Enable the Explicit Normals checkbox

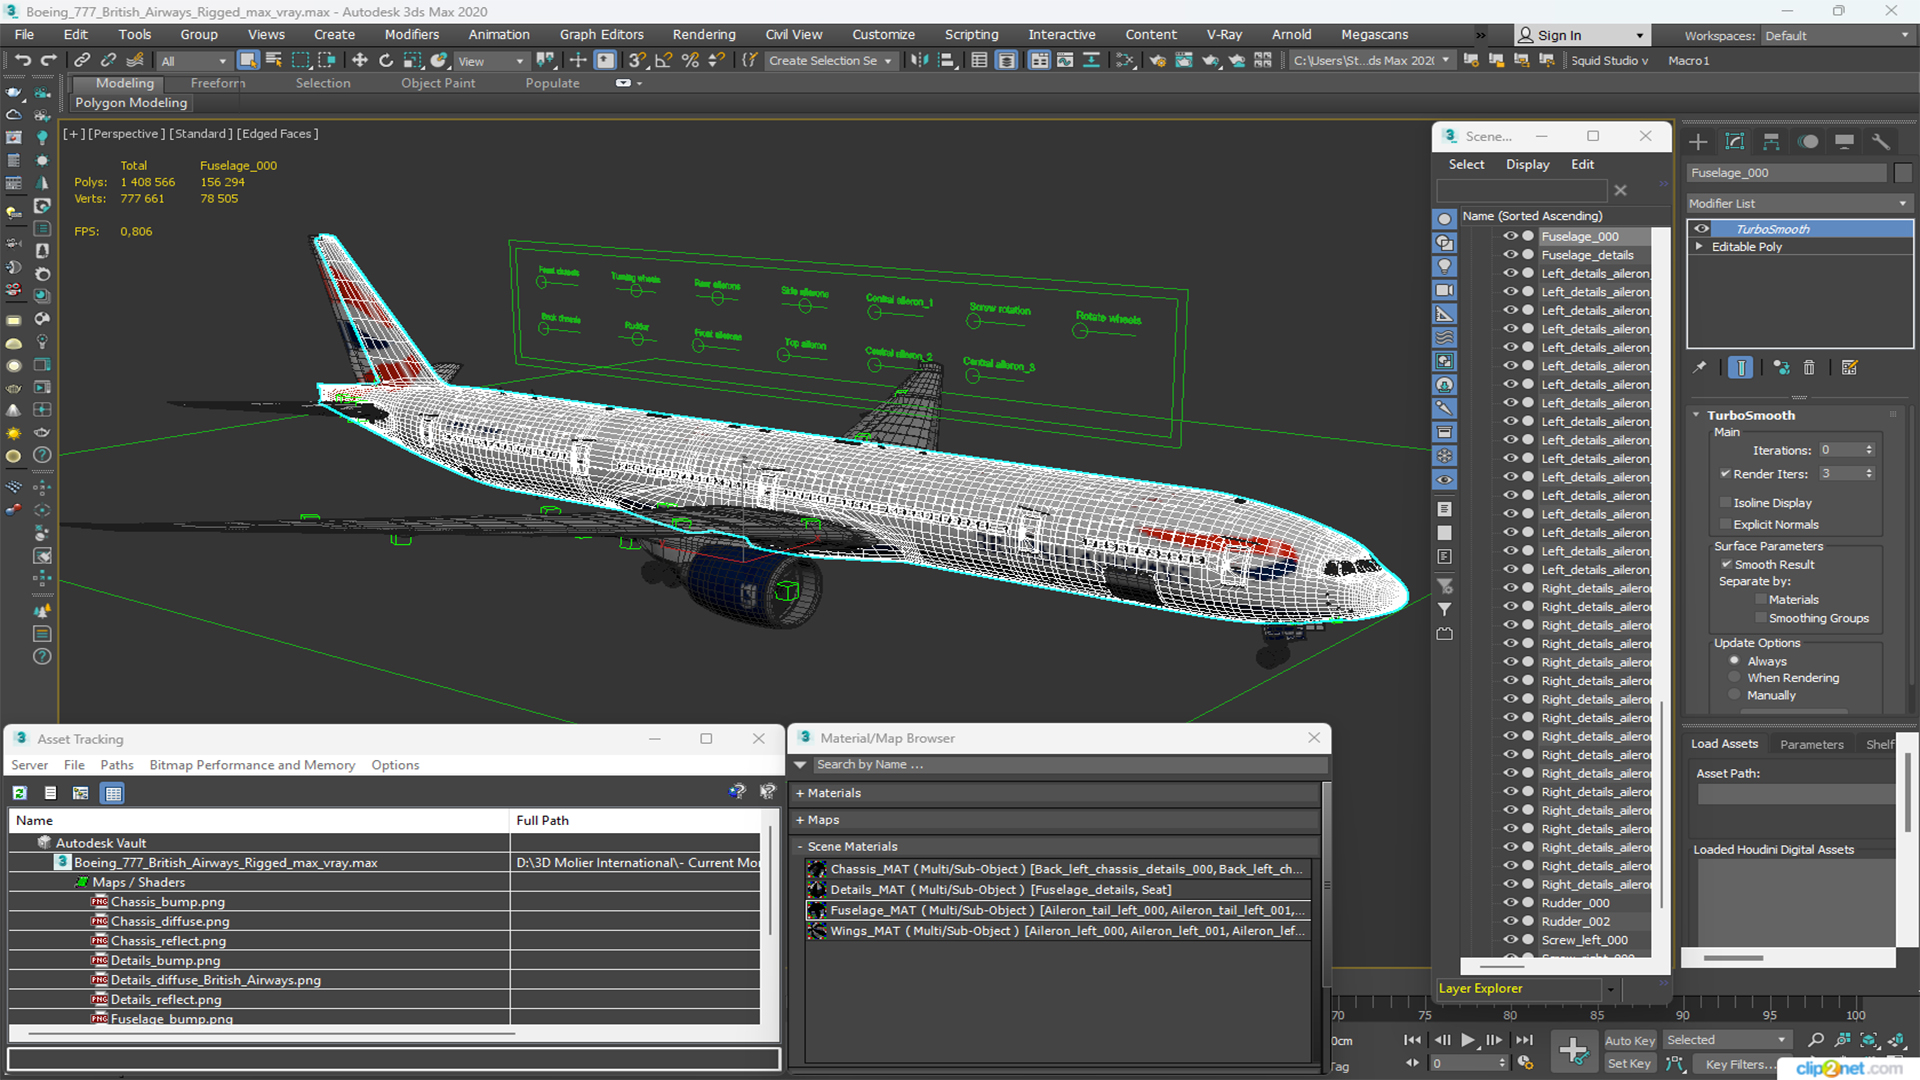[x=1725, y=525]
